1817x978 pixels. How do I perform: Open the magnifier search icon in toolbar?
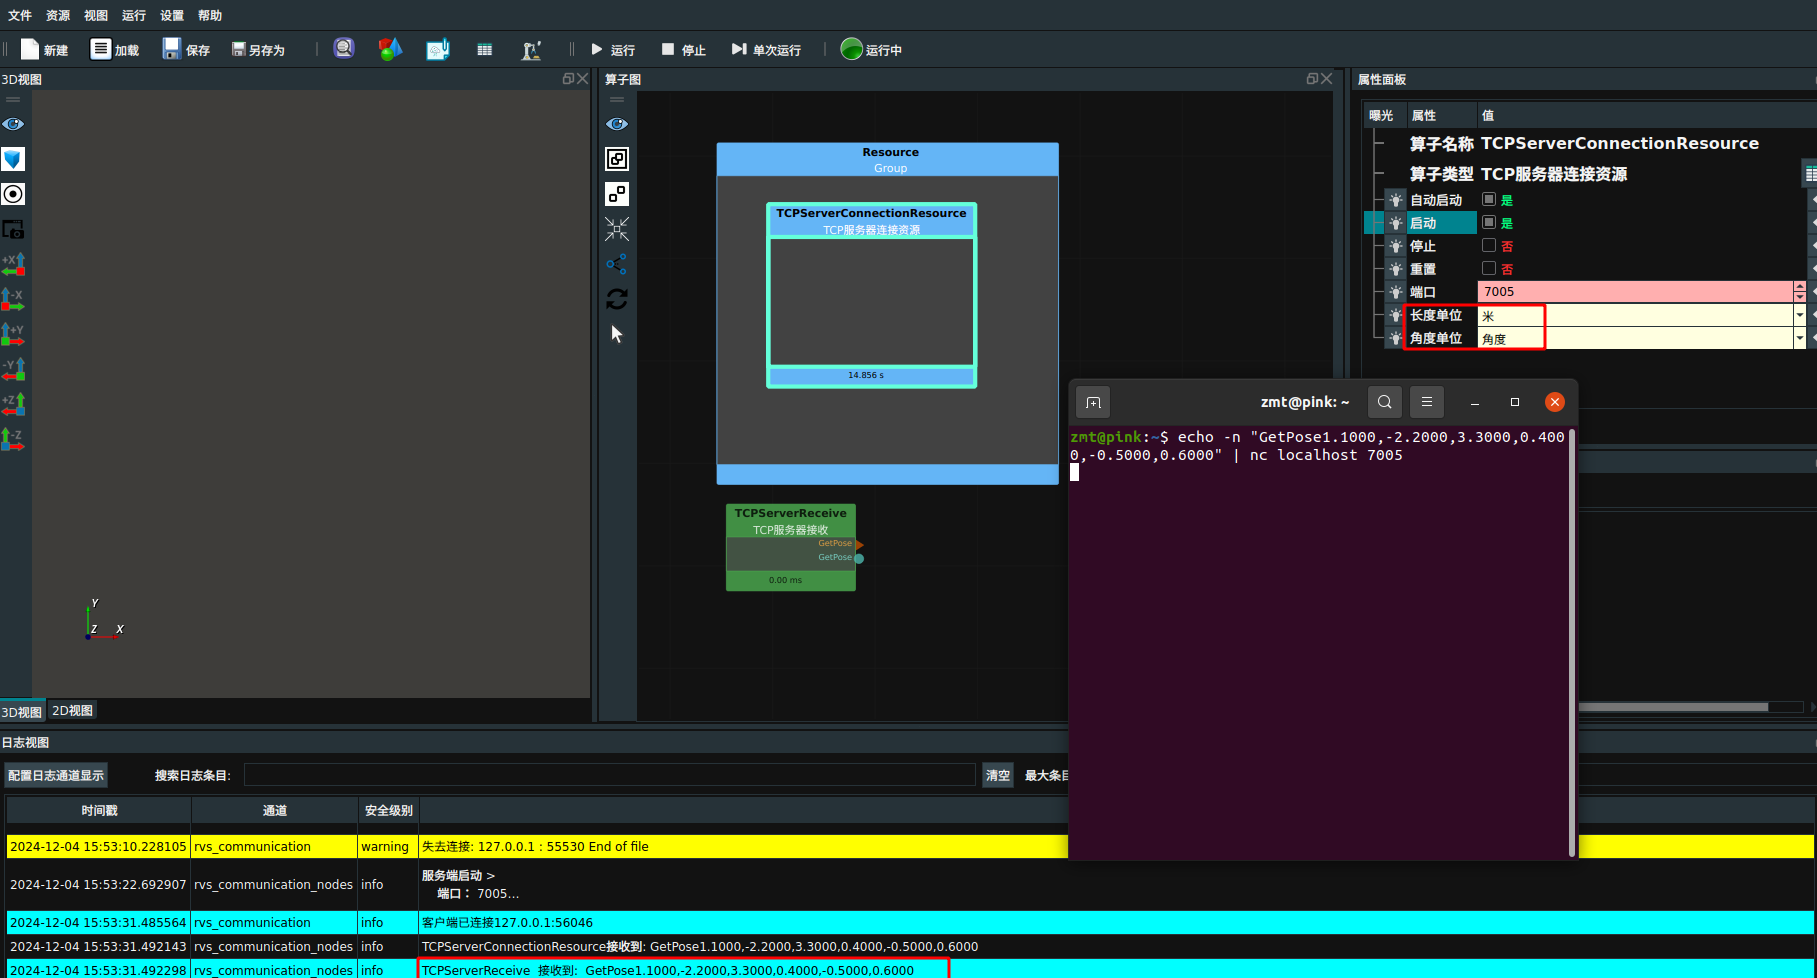(x=344, y=49)
